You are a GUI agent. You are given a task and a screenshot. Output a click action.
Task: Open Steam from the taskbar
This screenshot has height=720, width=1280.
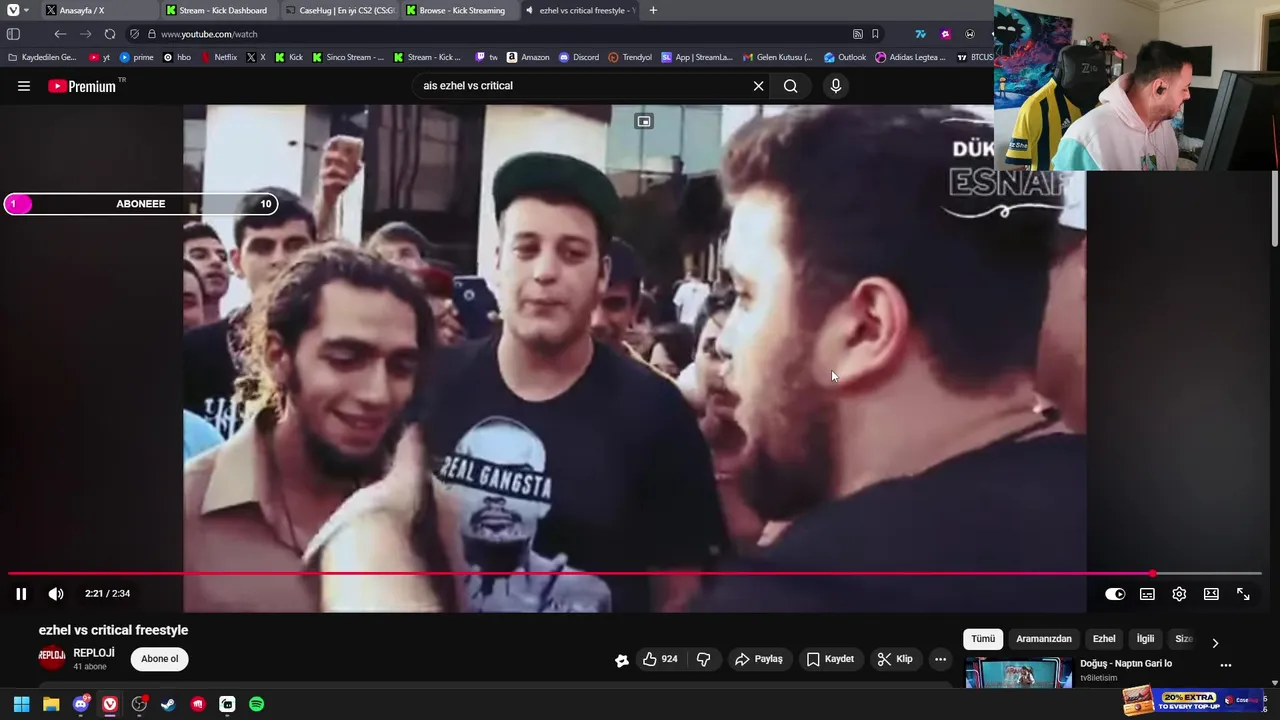coord(168,704)
